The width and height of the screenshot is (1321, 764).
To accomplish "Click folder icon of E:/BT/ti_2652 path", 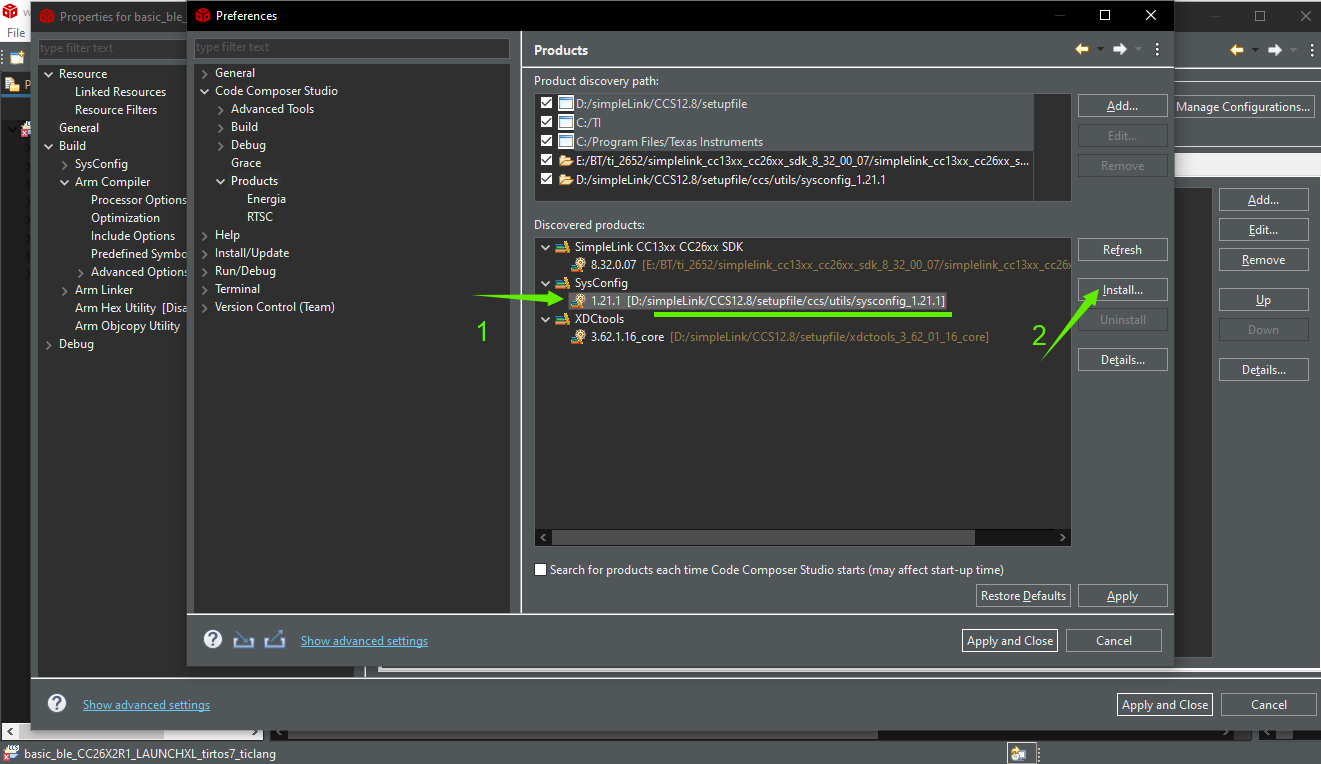I will point(565,160).
